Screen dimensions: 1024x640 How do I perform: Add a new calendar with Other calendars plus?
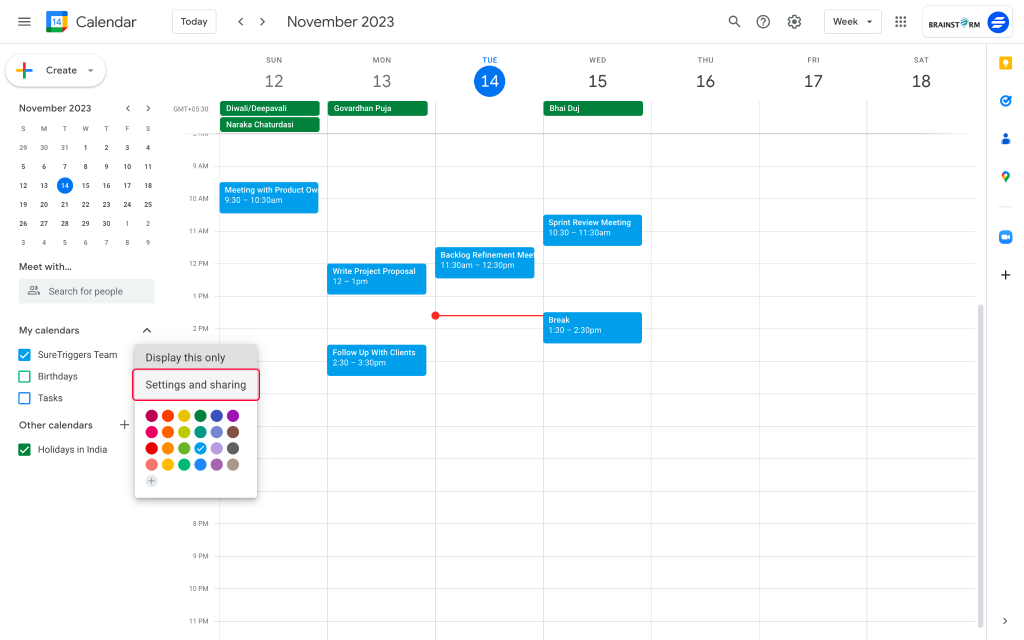[x=124, y=424]
